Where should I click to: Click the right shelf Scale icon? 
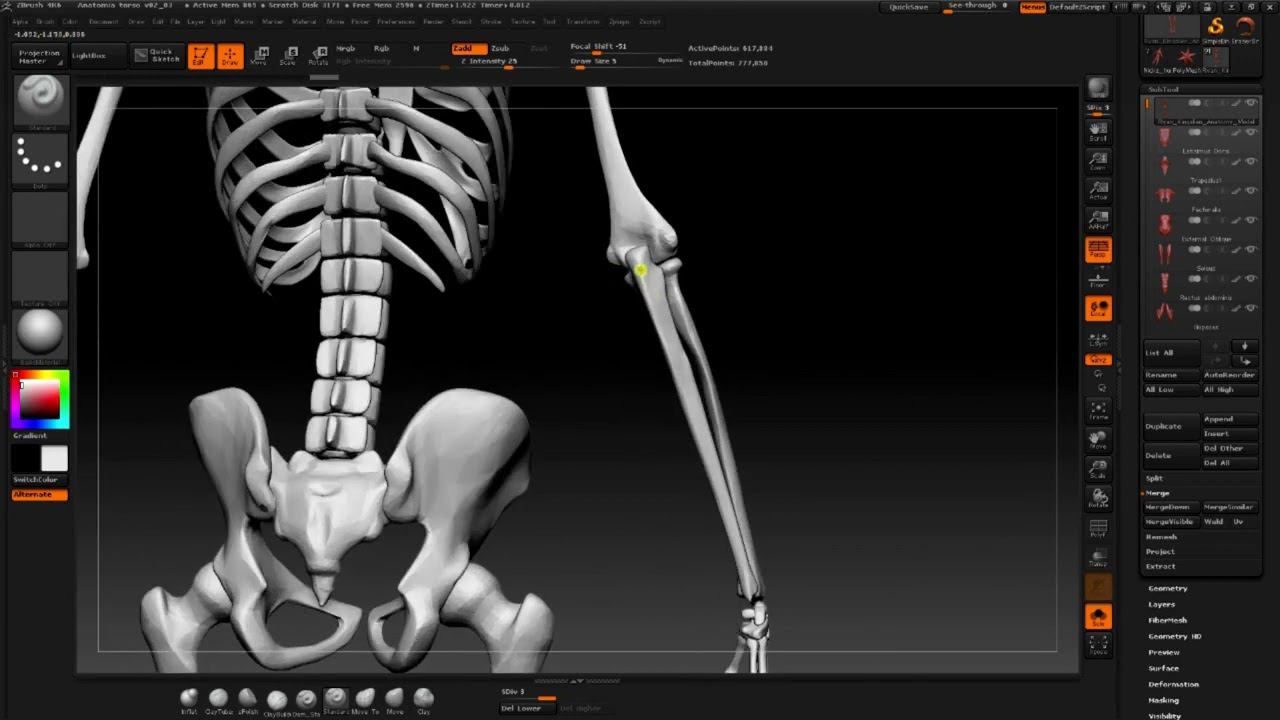tap(1098, 469)
